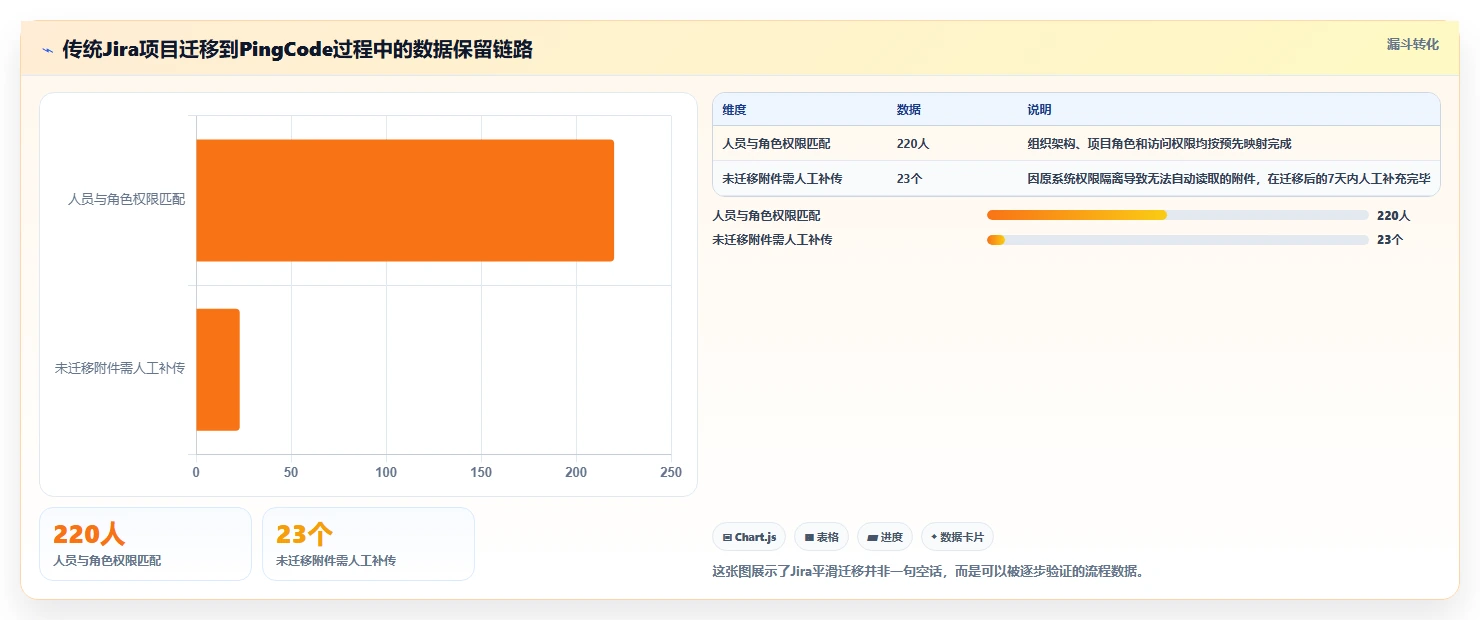Click the 23个 value beside the progress bar
The height and width of the screenshot is (620, 1480).
tap(1390, 240)
